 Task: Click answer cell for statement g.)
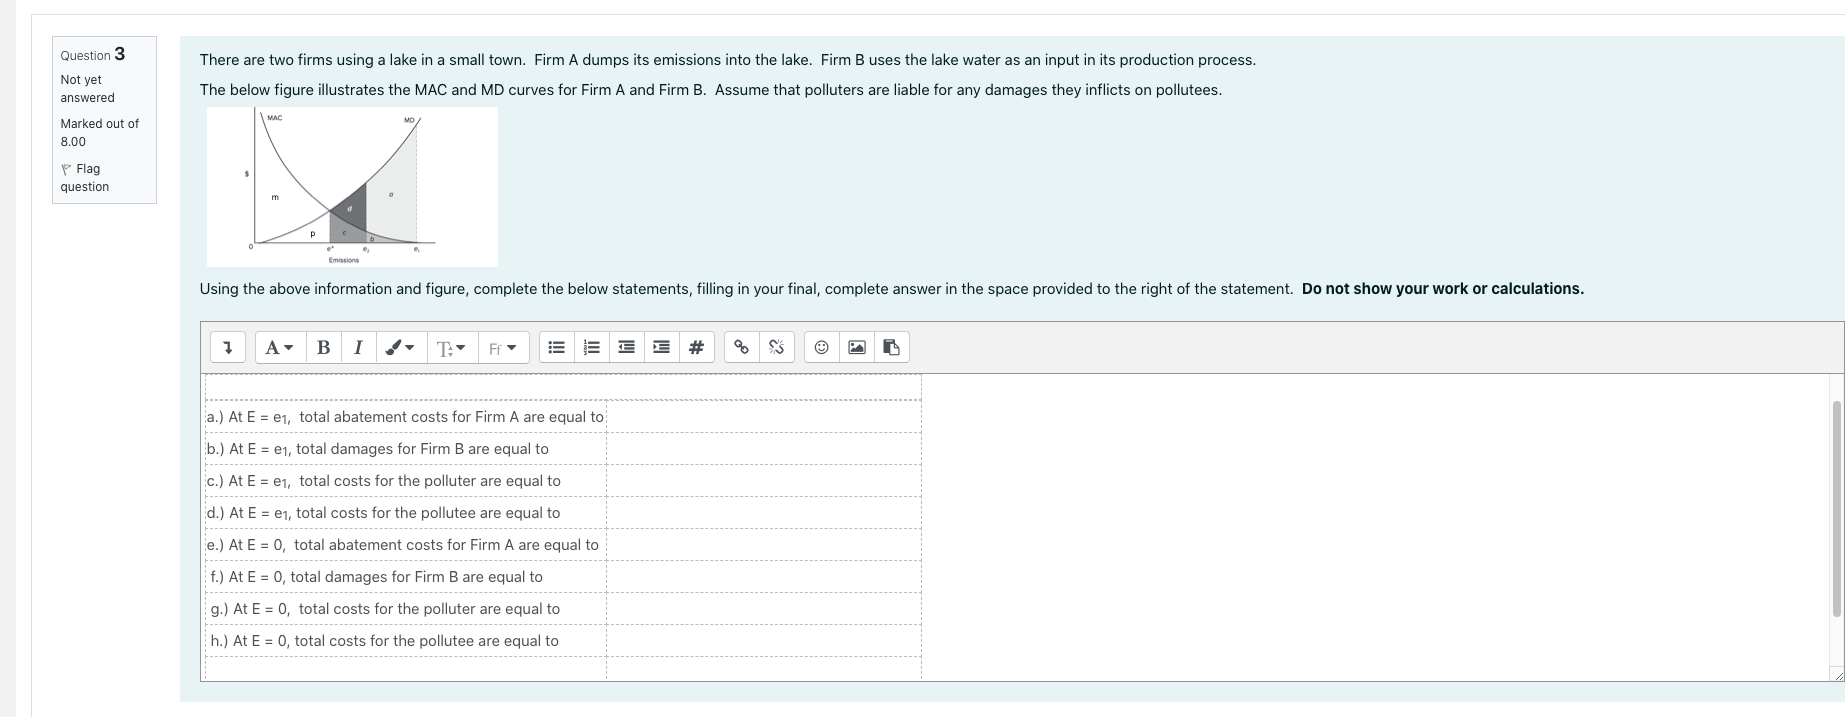coord(763,609)
